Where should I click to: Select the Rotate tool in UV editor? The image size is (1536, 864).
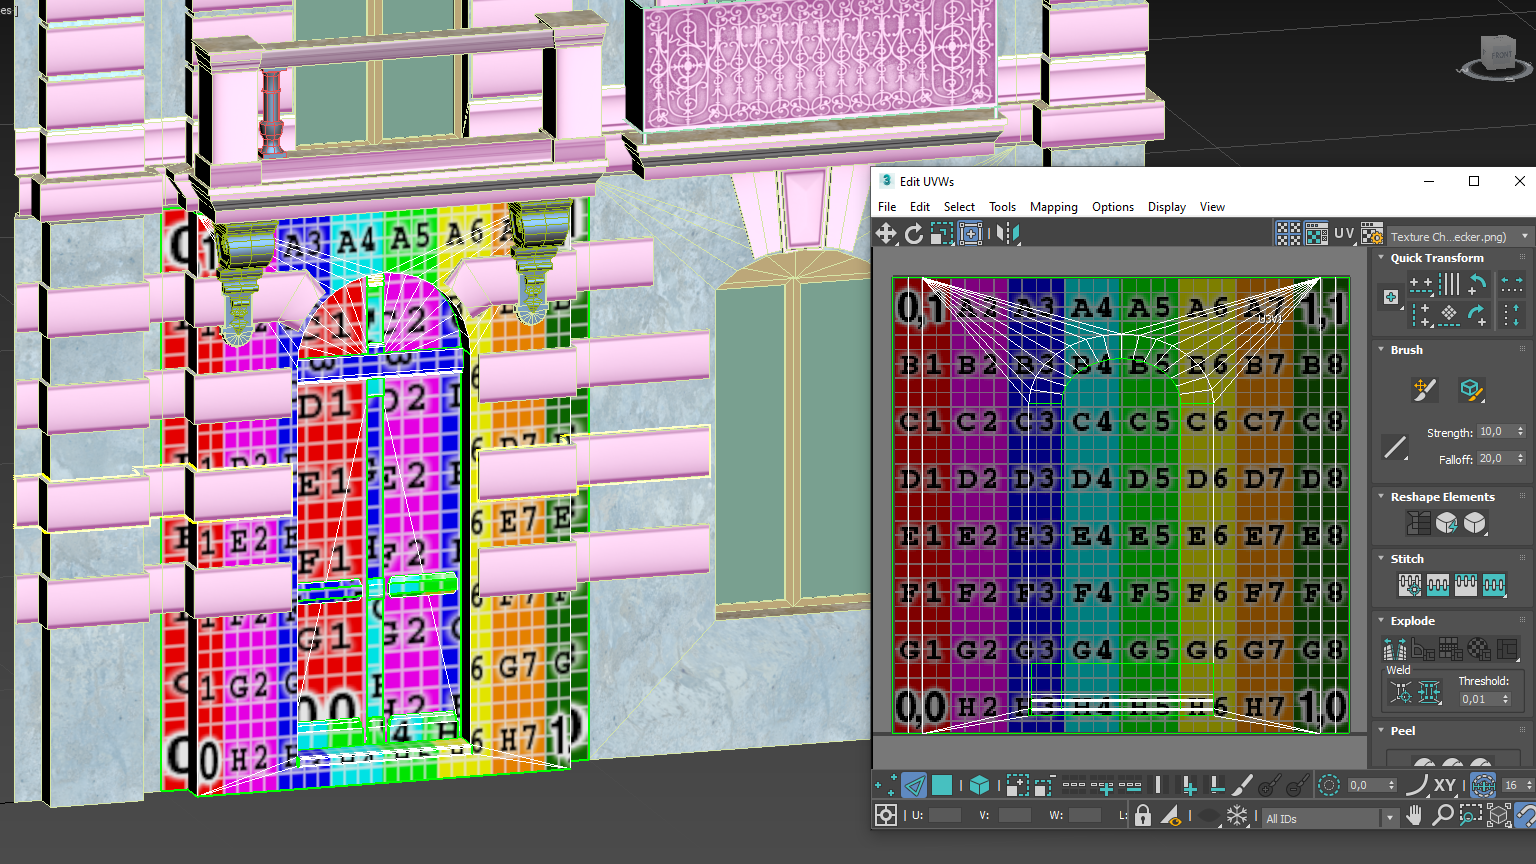point(913,234)
